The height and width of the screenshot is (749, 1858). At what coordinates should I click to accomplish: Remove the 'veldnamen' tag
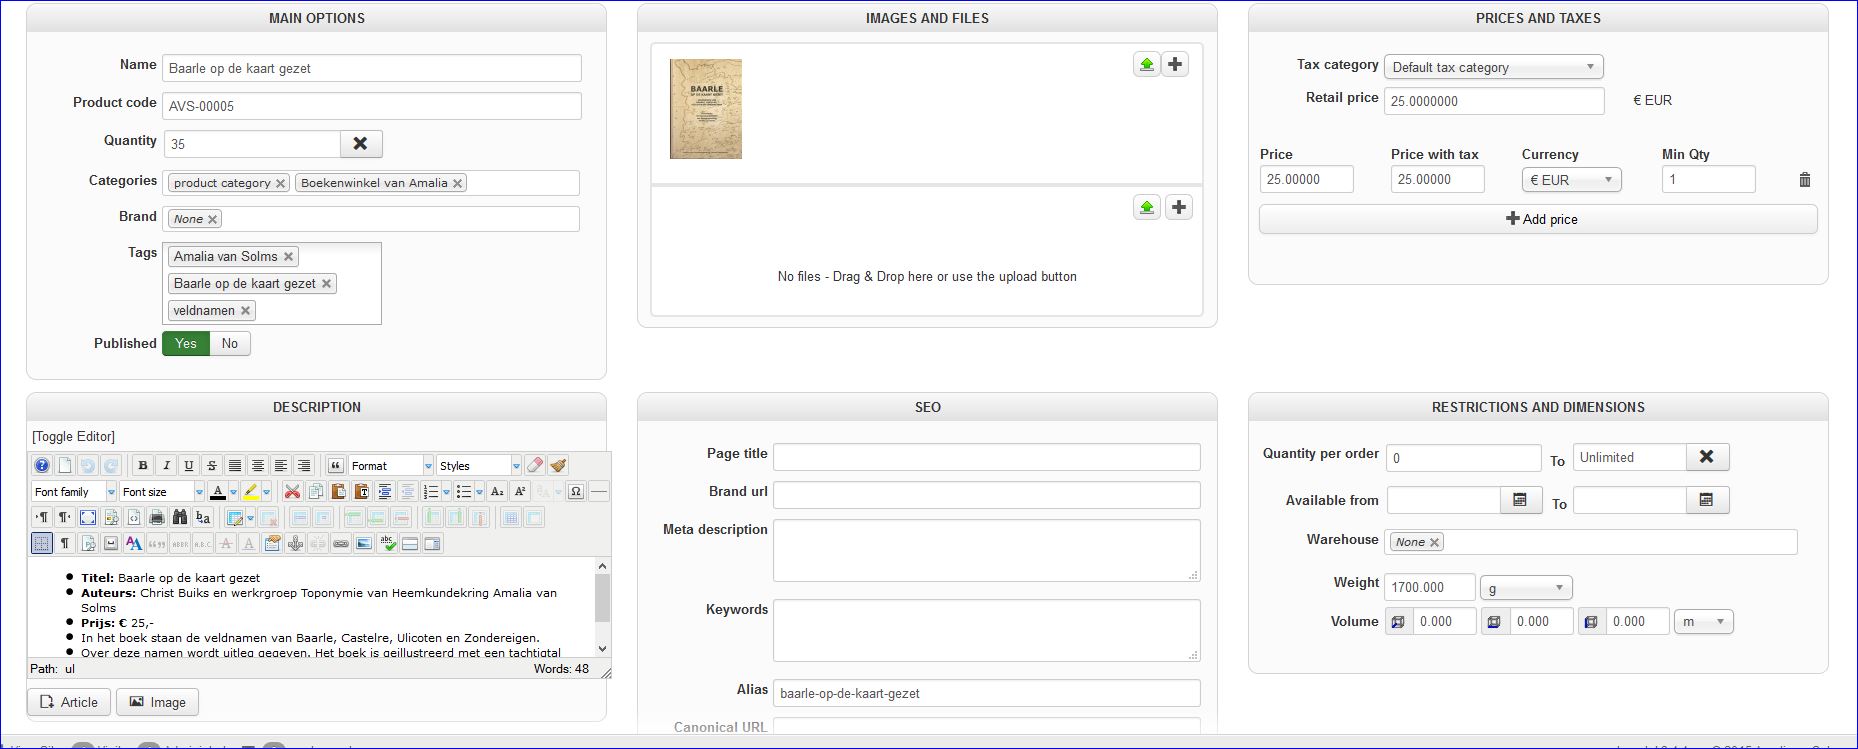(x=245, y=311)
